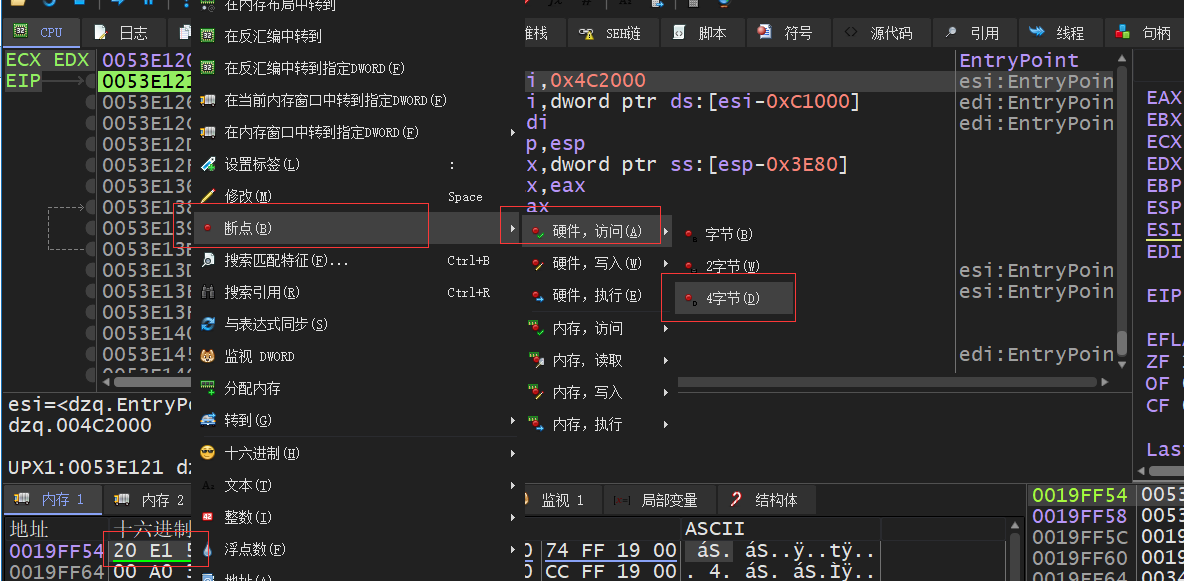Expand the 转到(G) submenu arrow

click(513, 420)
